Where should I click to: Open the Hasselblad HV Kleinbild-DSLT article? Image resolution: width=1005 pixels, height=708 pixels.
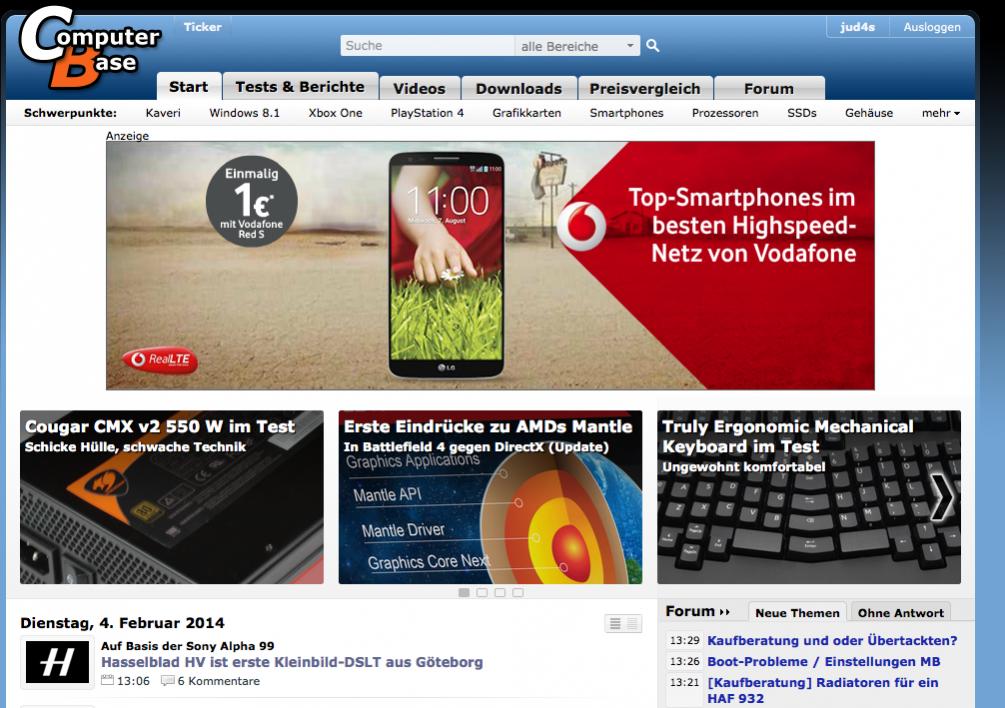[x=292, y=663]
